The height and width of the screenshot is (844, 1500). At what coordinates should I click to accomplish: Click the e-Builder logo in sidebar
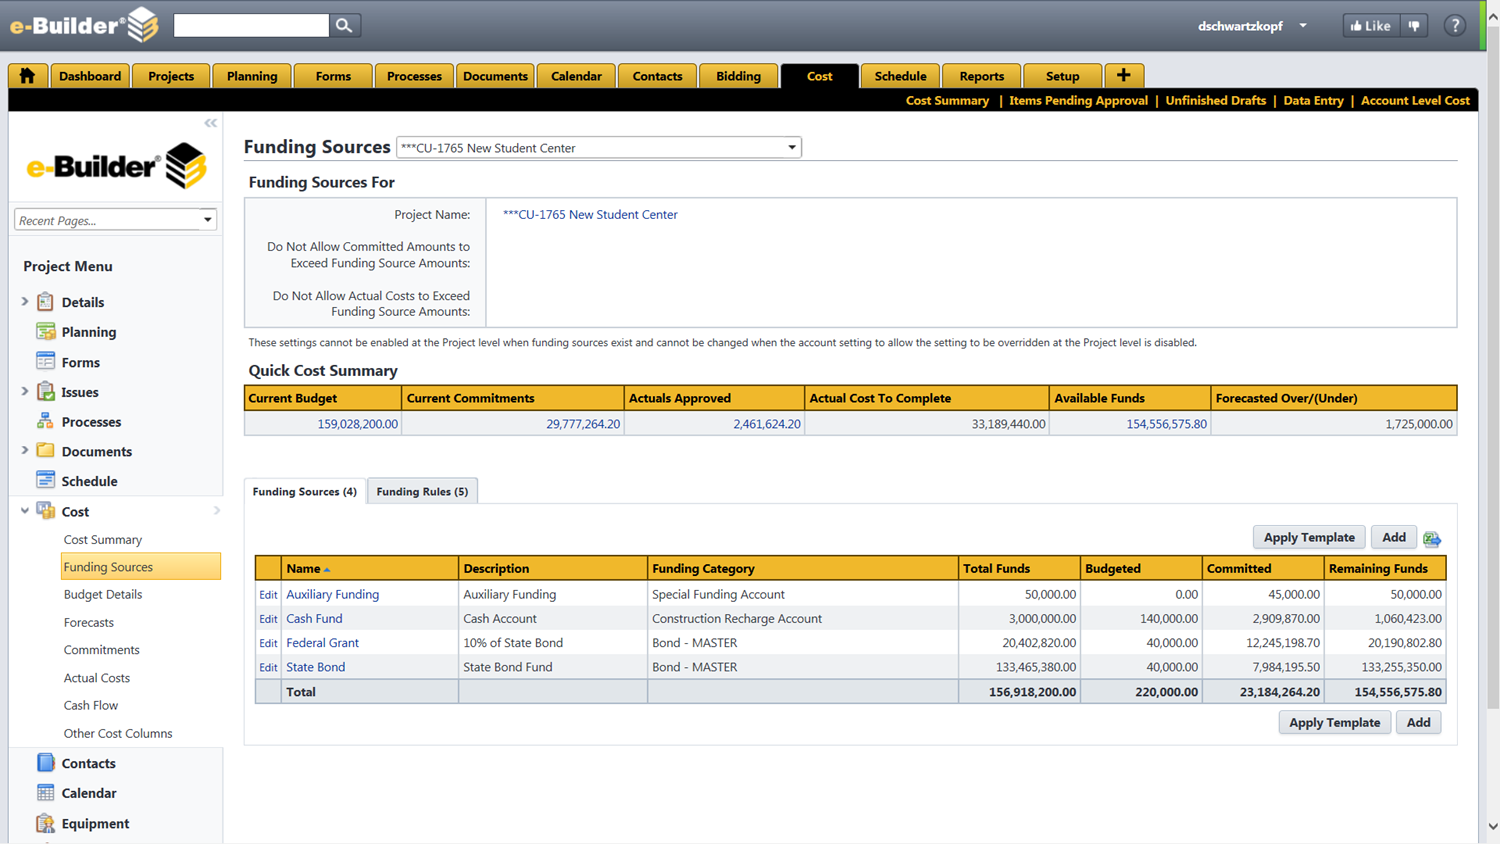[x=116, y=166]
